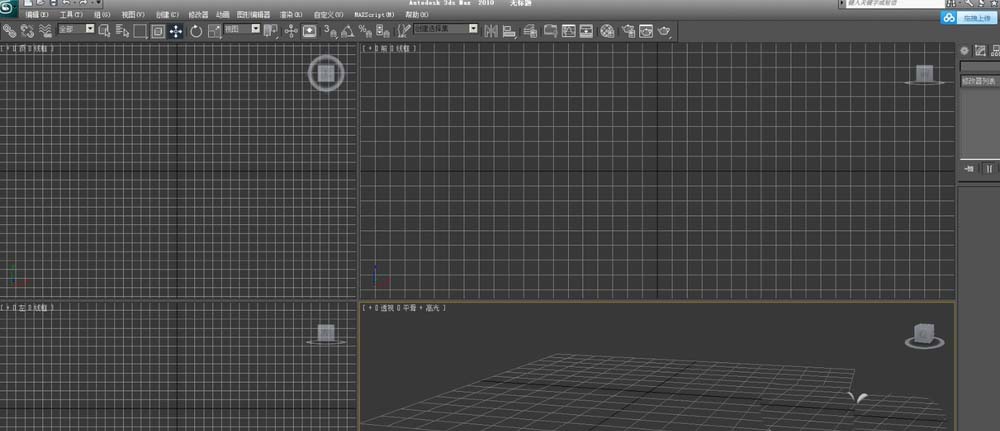Activate the Select and Rotate tool

tap(196, 31)
